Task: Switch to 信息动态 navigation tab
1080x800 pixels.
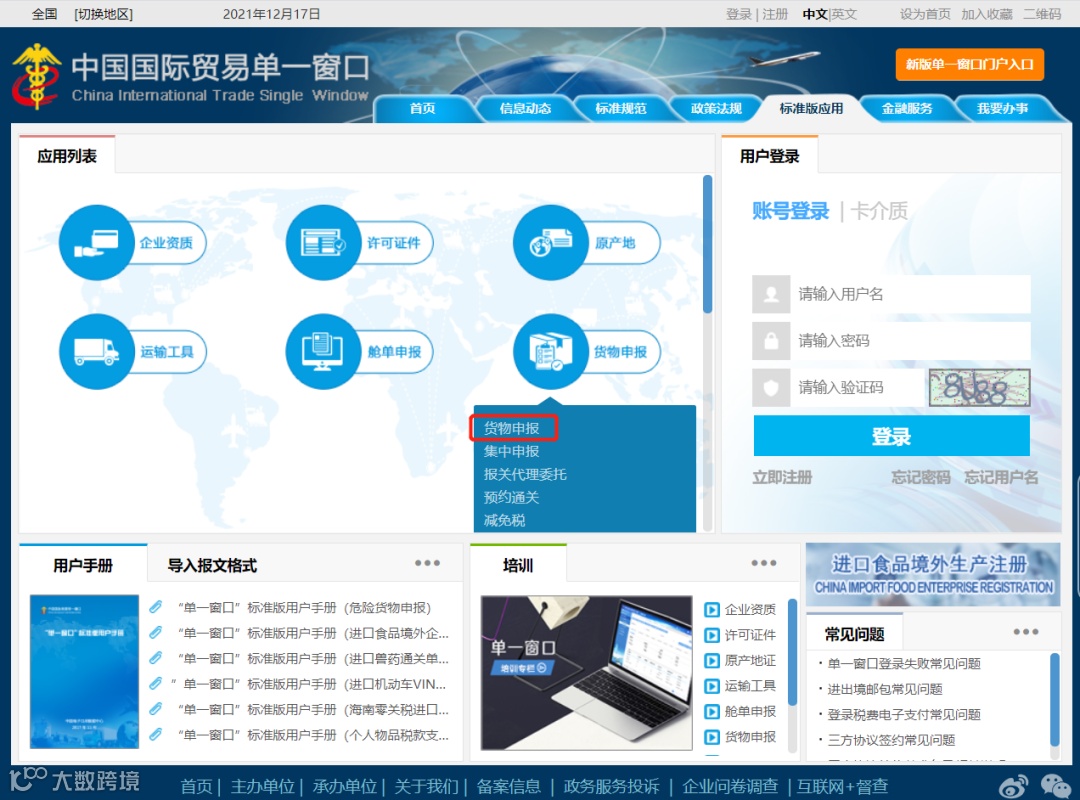Action: 526,108
